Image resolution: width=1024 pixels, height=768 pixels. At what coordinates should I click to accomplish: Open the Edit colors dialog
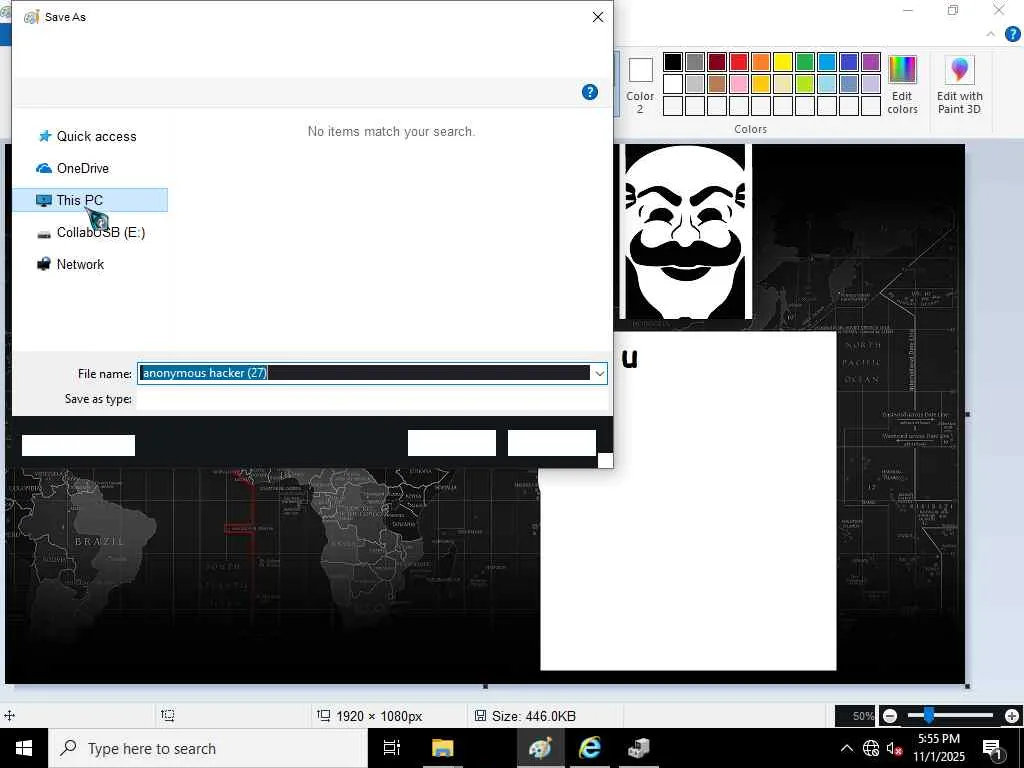[902, 85]
